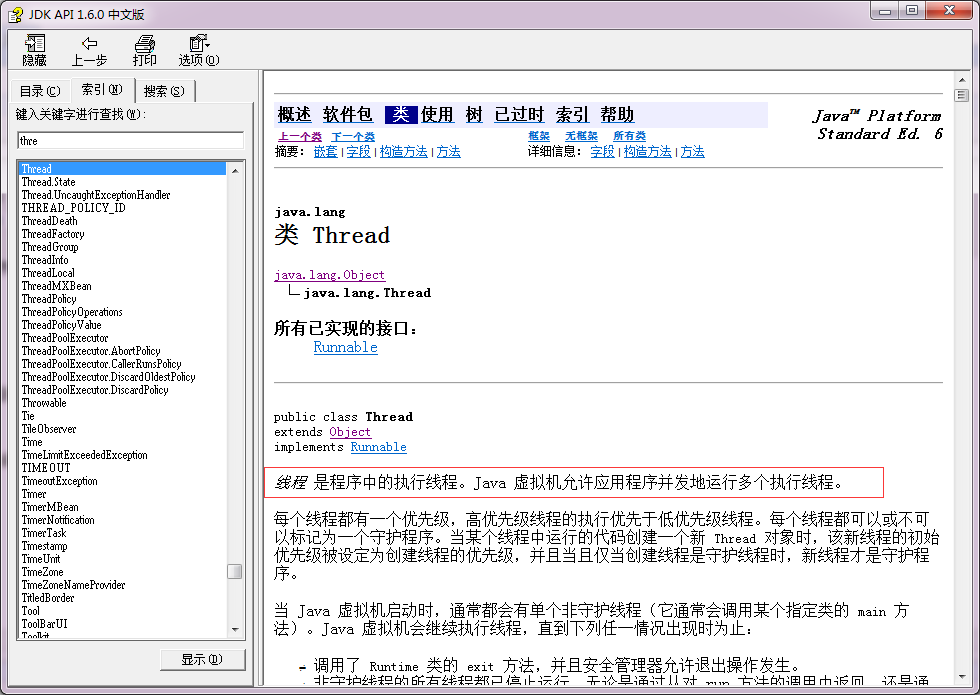Open the 帮助 (Help) navigation link

click(617, 115)
